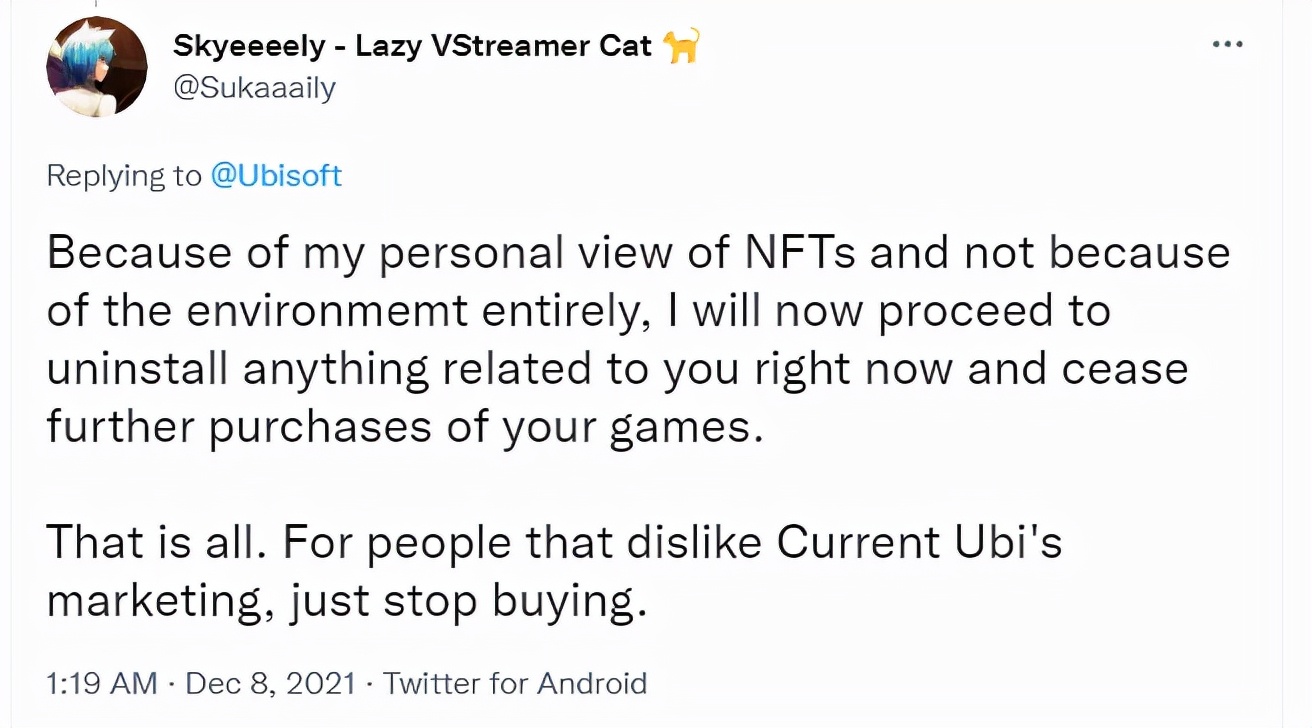Screen dimensions: 1312x728
Task: Click the Dec 8, 2021 date
Action: 271,684
